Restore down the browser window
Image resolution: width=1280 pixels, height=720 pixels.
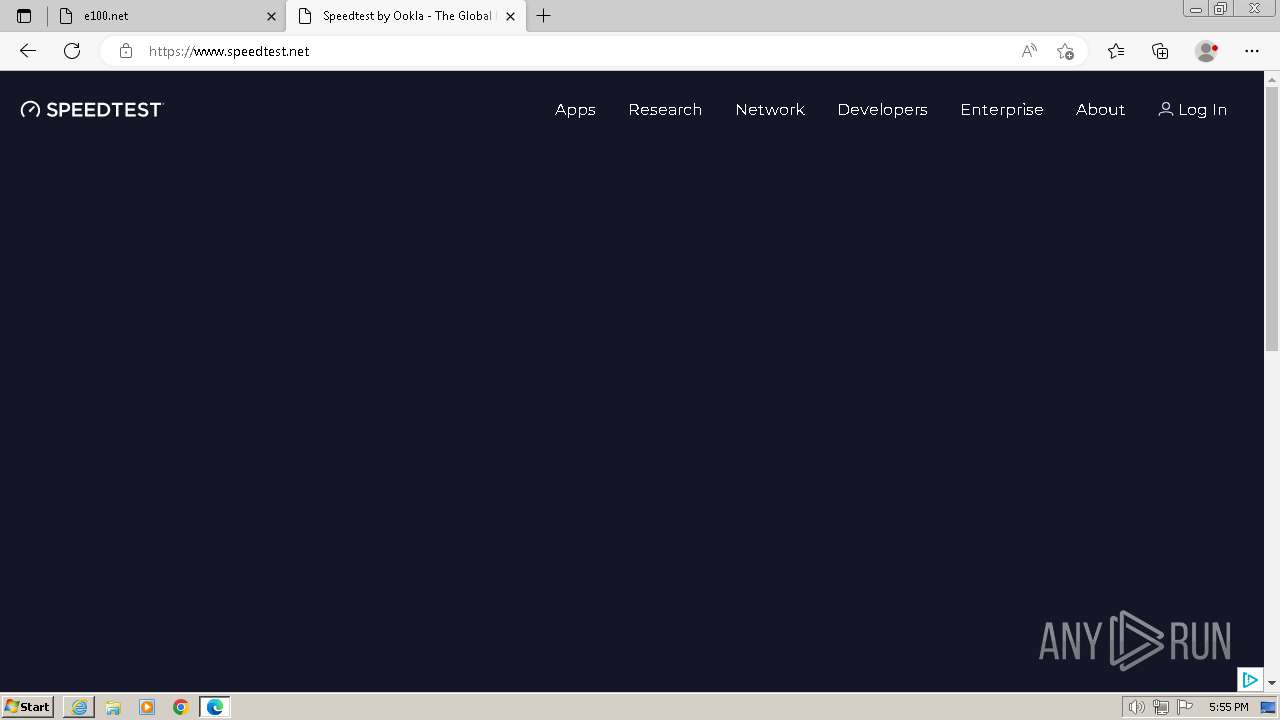pyautogui.click(x=1221, y=9)
